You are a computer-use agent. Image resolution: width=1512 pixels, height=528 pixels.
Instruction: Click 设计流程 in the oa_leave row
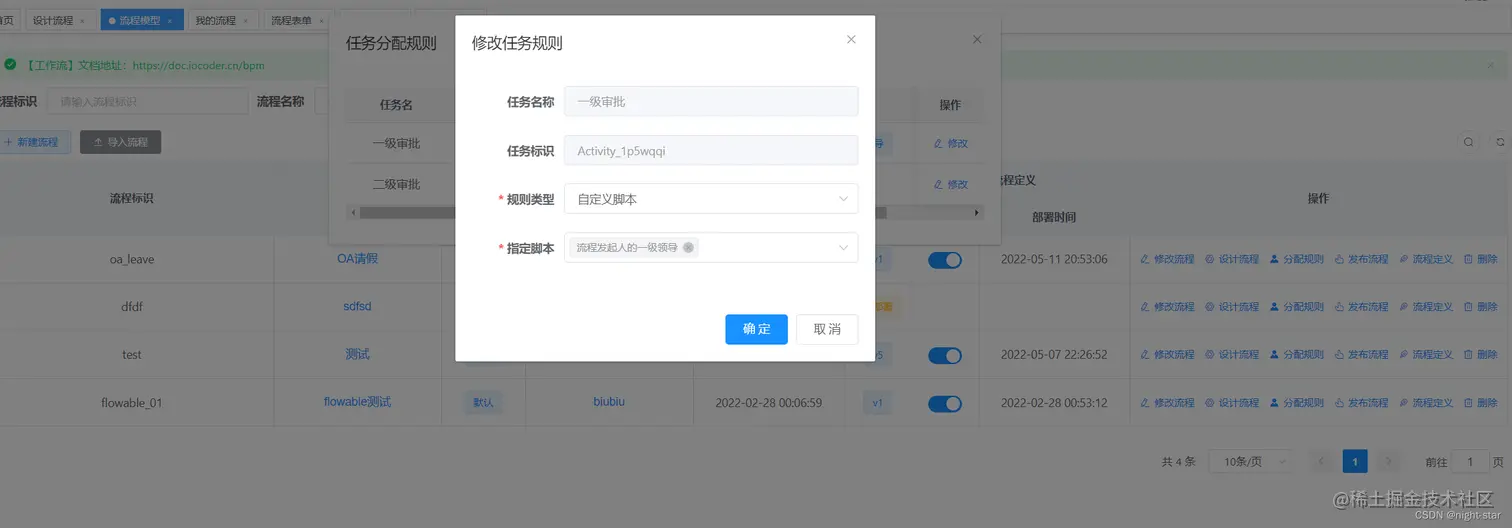pos(1232,259)
